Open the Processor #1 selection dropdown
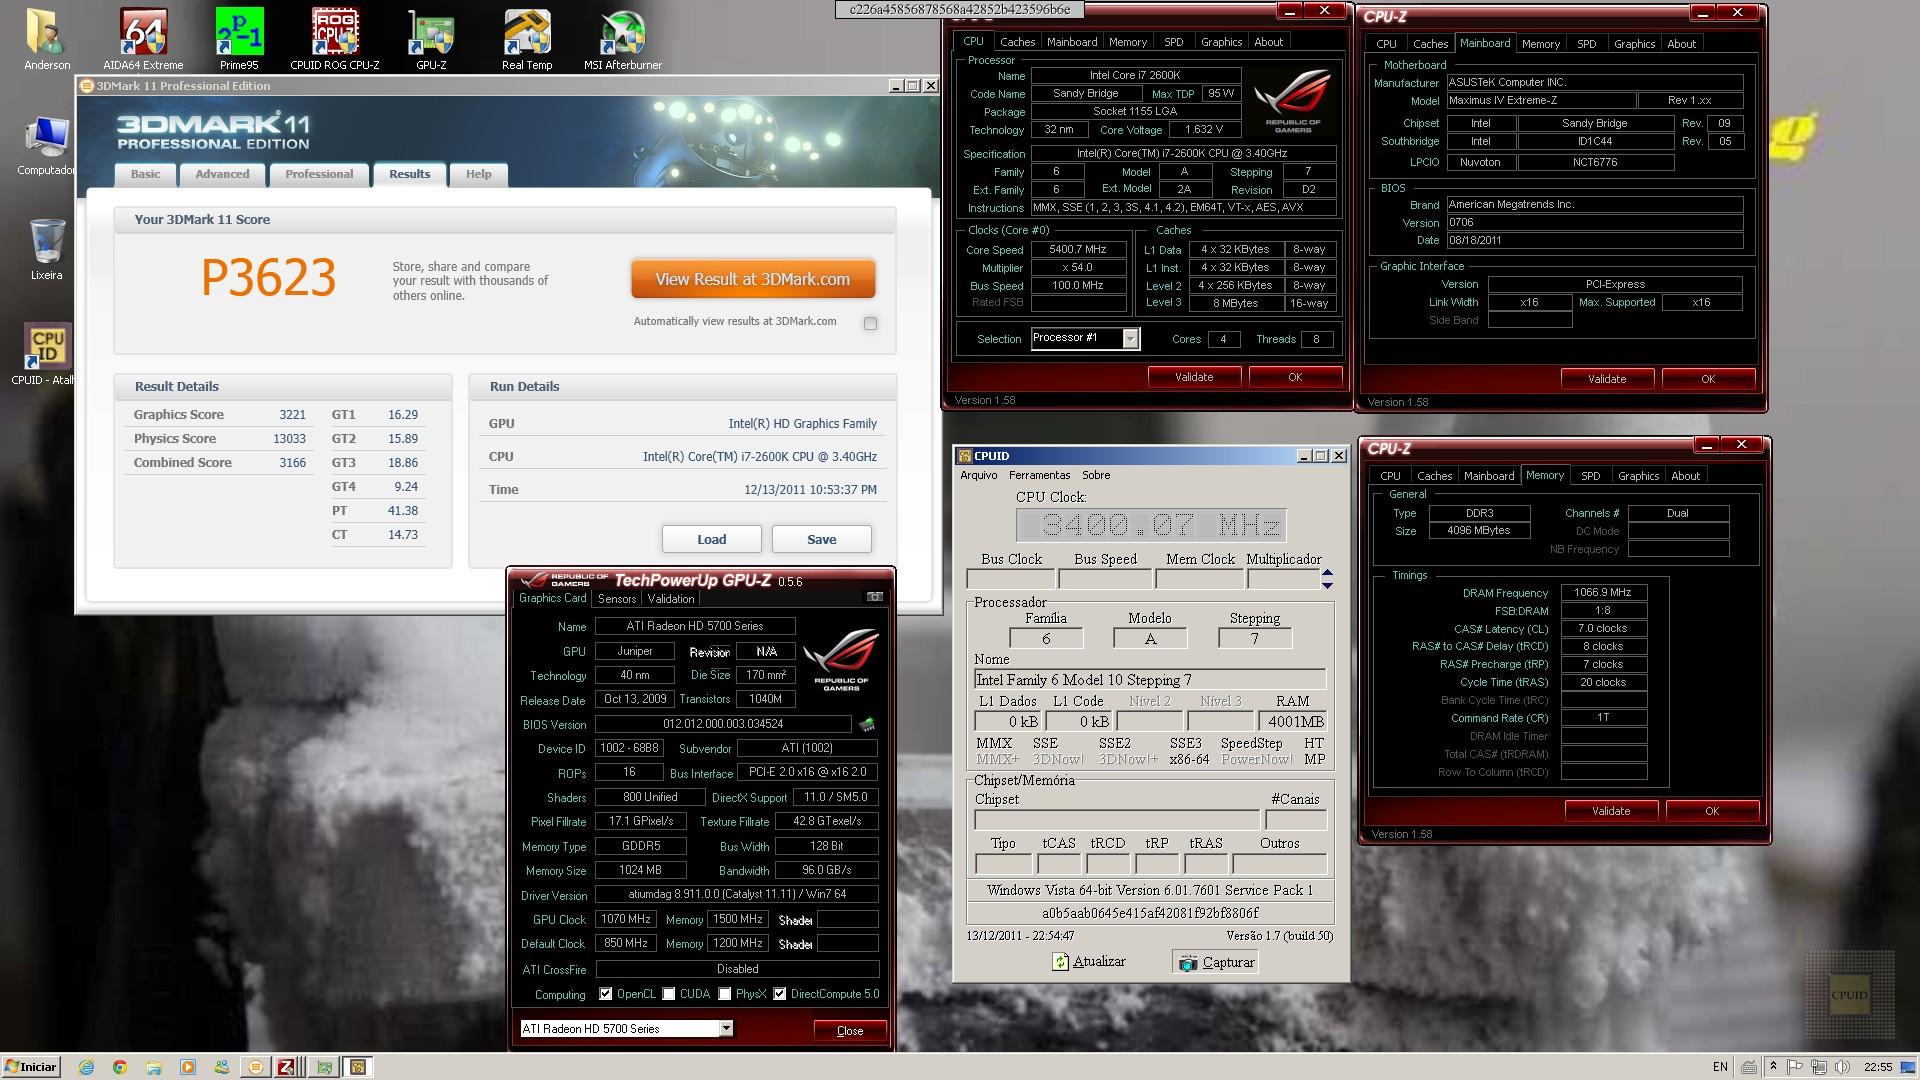The height and width of the screenshot is (1080, 1920). click(1130, 339)
